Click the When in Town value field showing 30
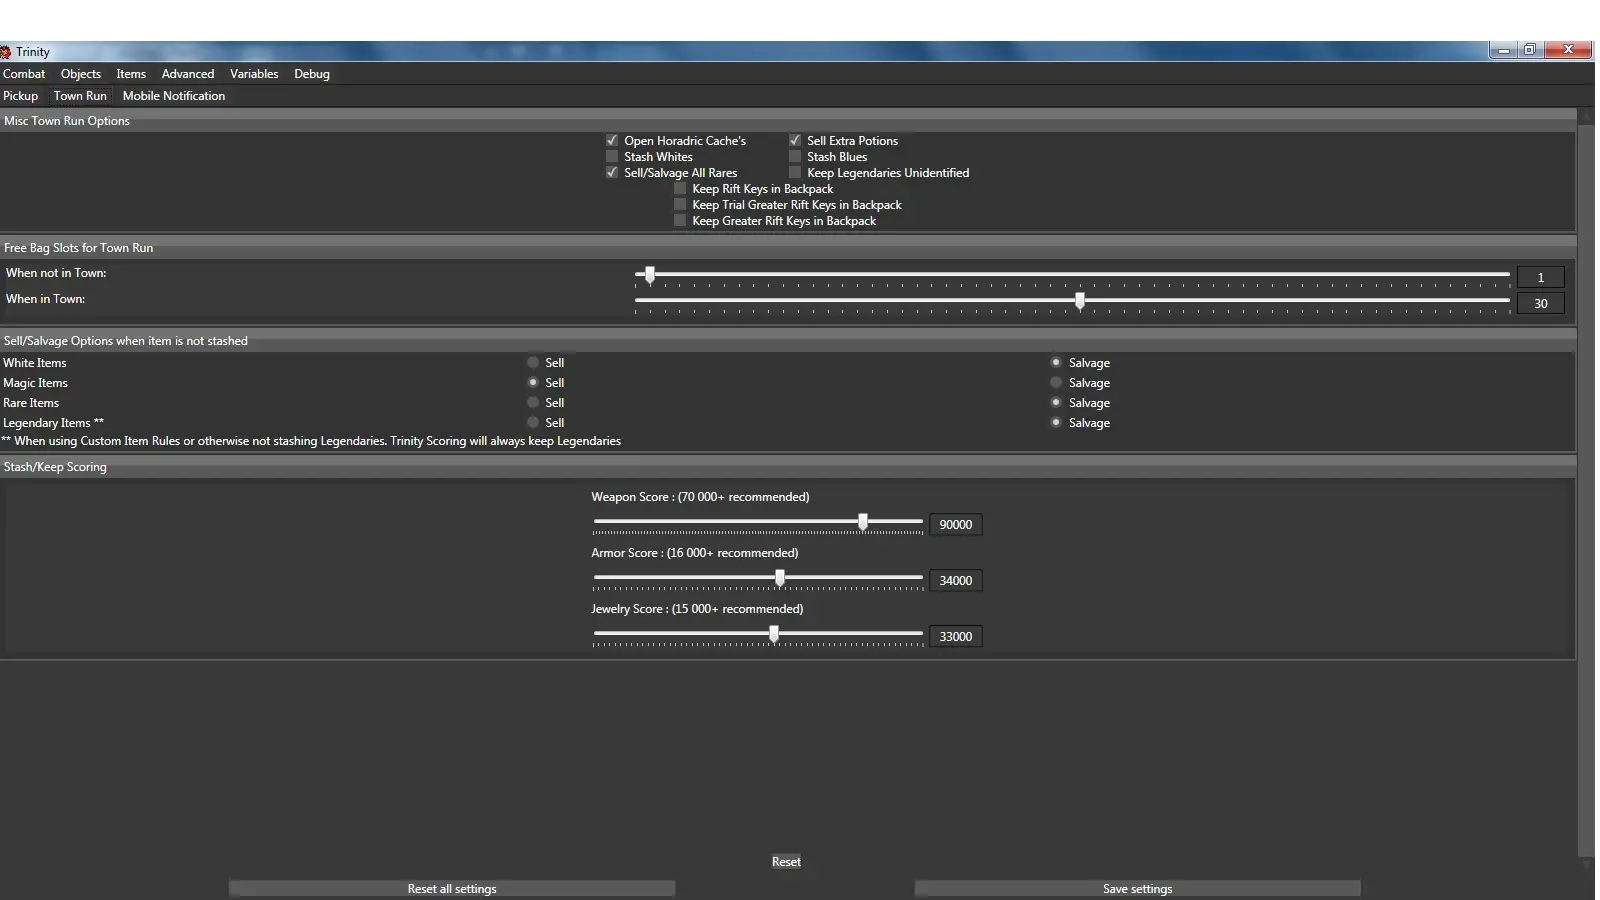Screen dimensions: 1600x900 (1540, 303)
